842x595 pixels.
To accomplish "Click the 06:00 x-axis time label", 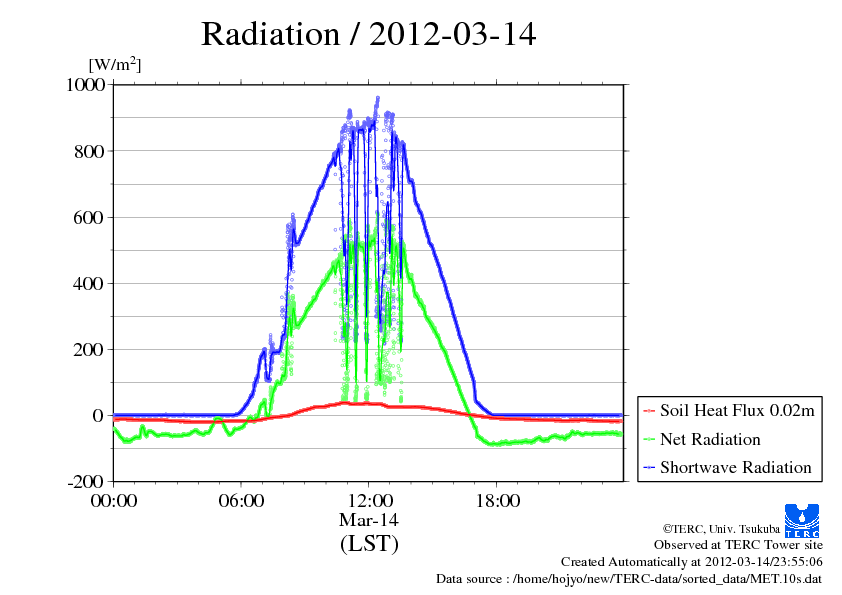I will tap(241, 501).
